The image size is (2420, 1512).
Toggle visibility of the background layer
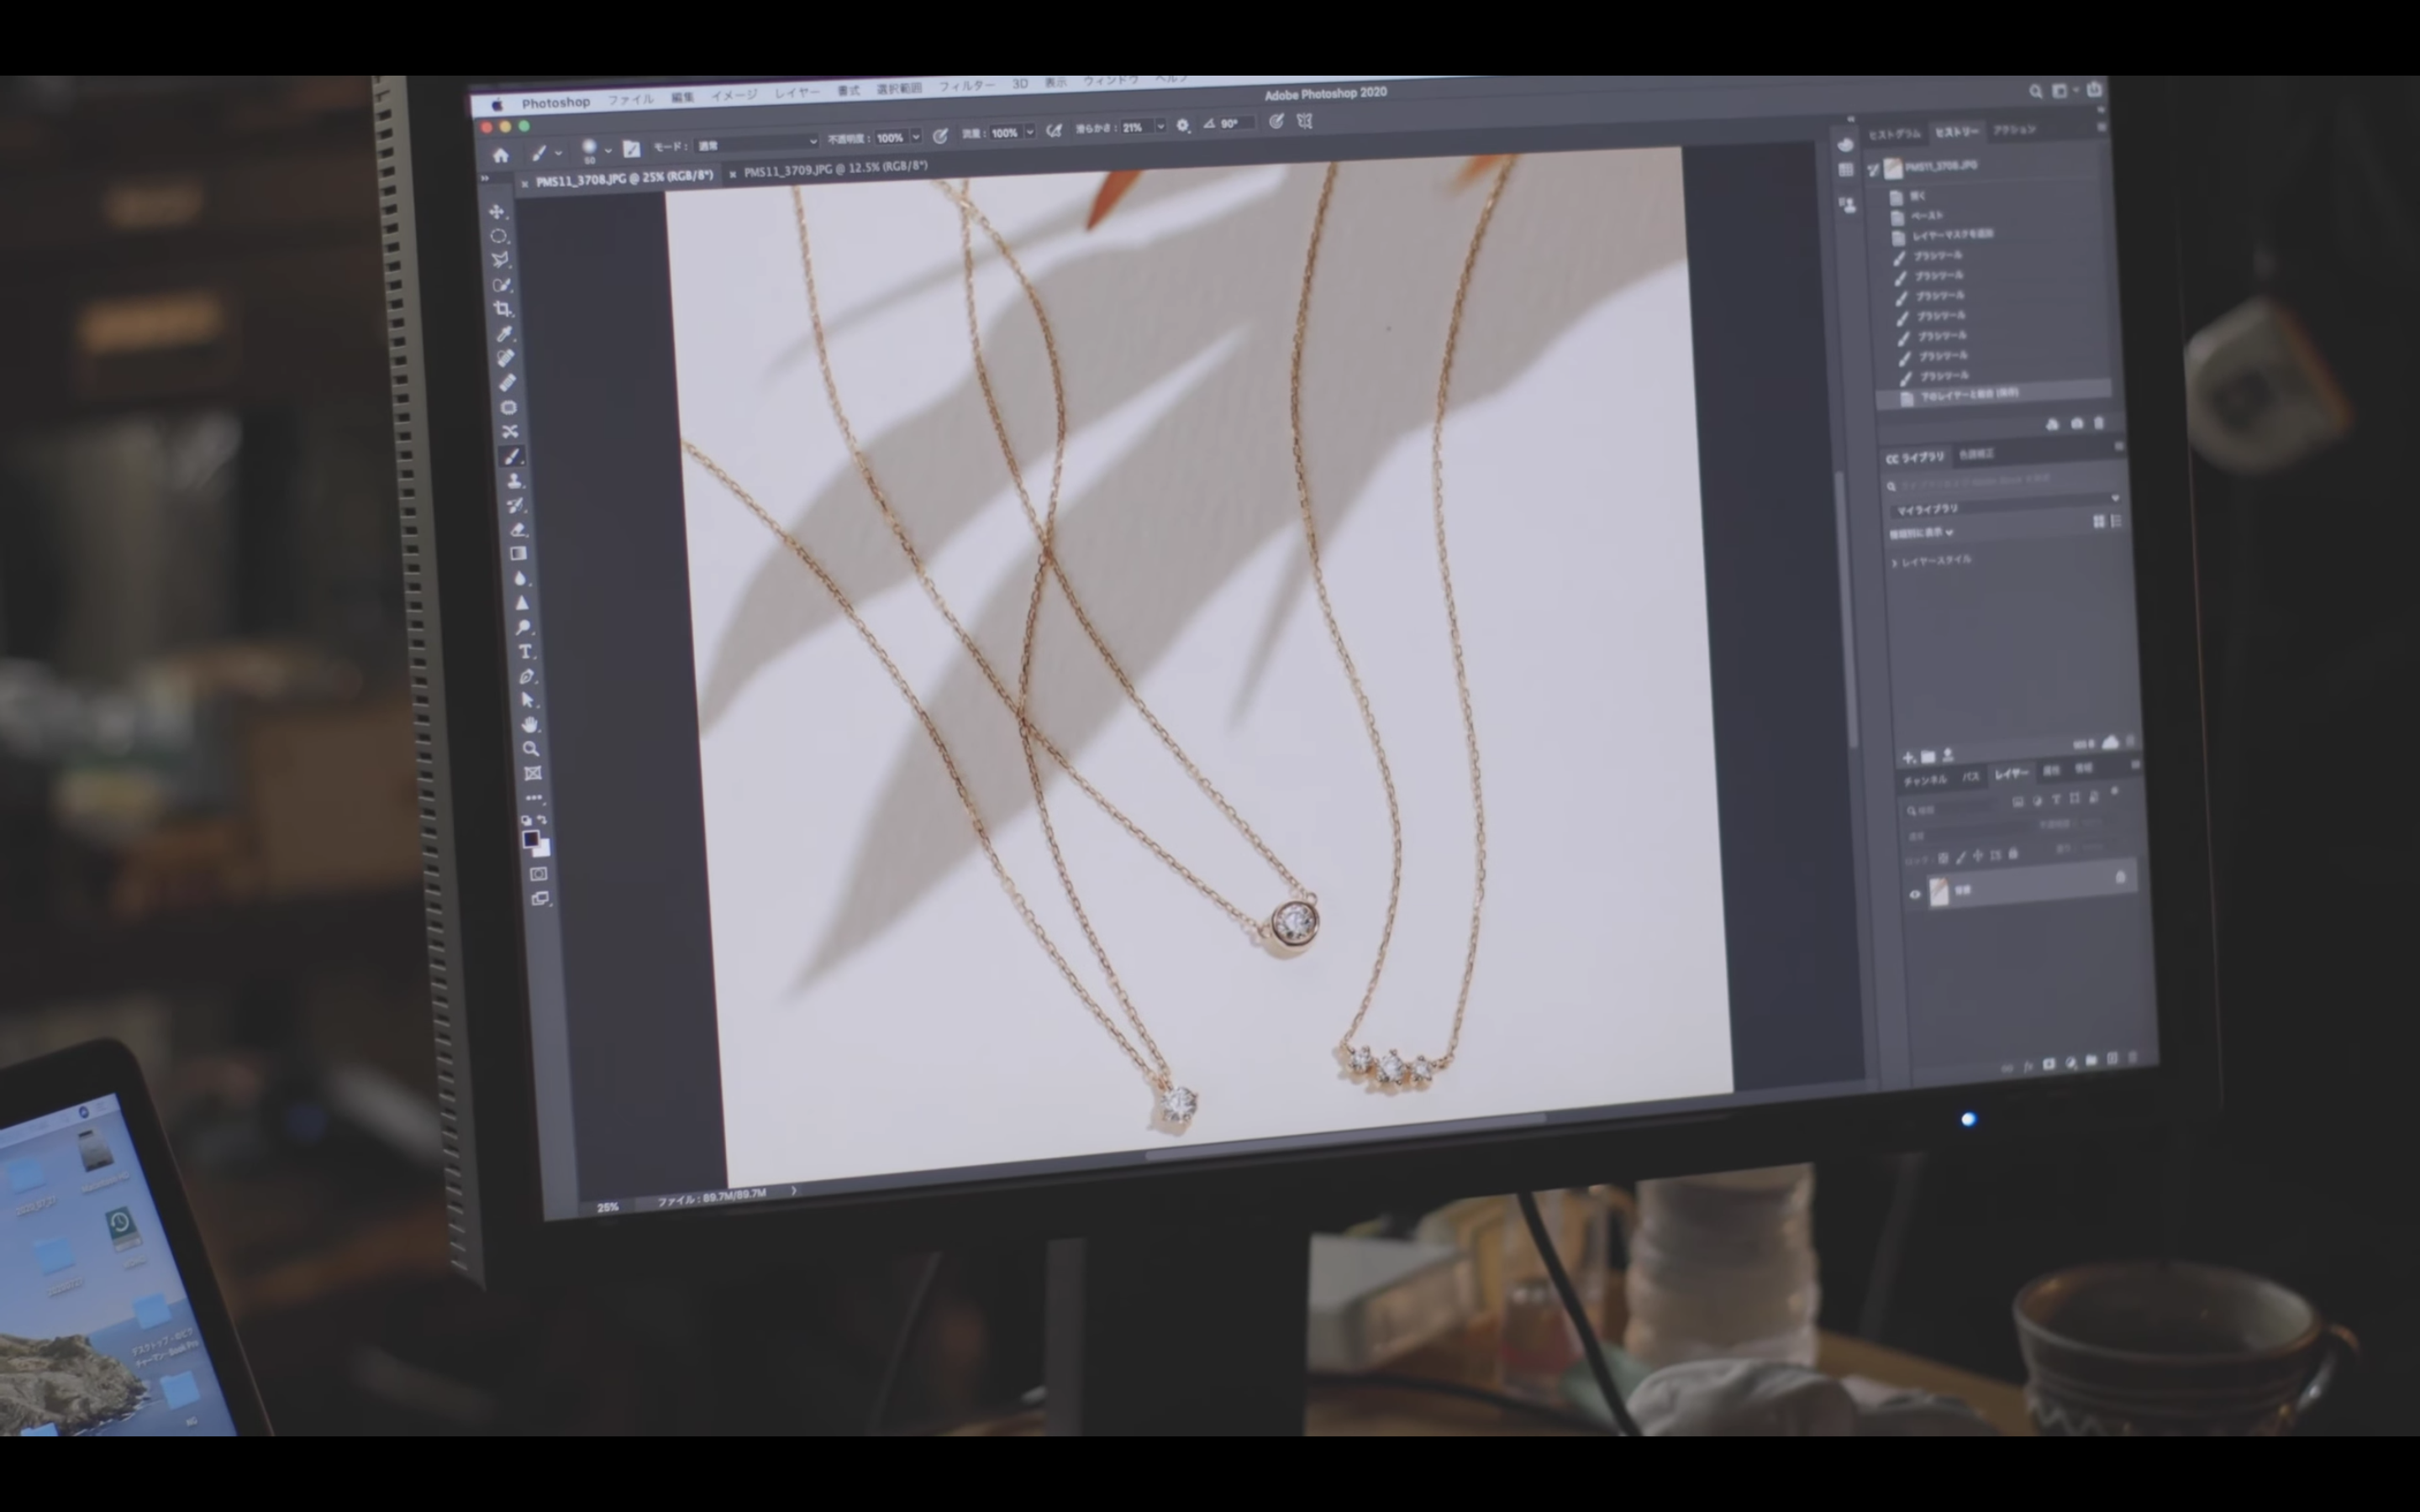tap(1915, 894)
